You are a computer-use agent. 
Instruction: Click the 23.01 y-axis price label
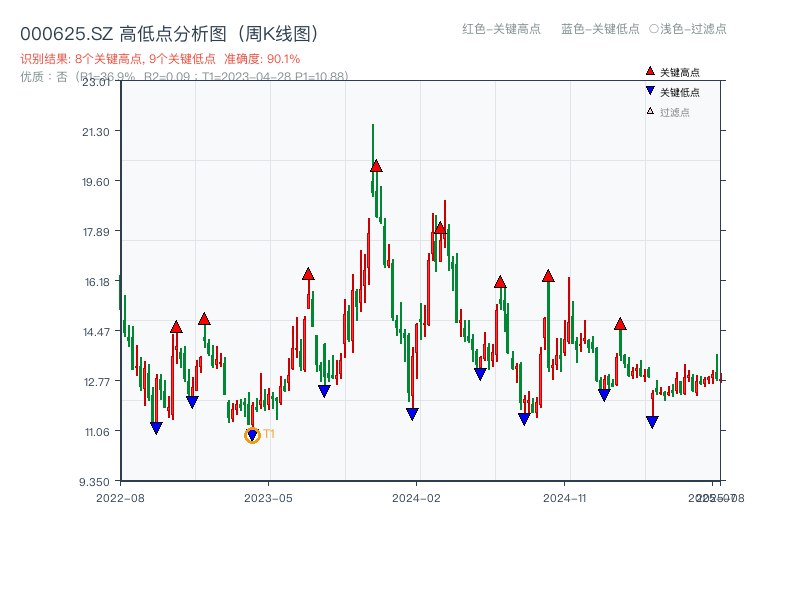coord(93,85)
